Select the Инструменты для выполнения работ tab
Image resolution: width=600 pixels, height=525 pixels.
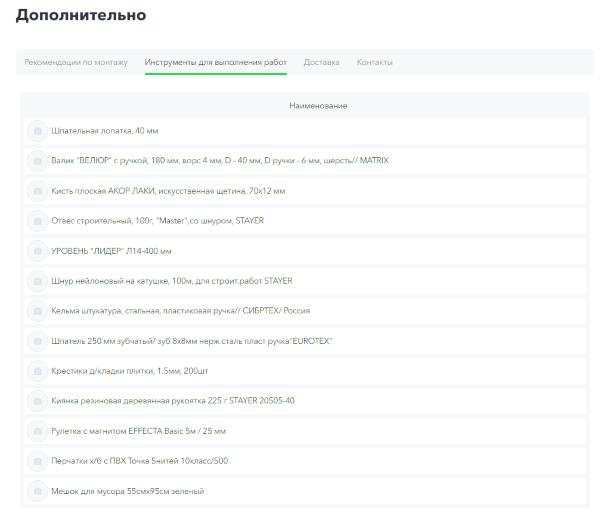216,62
